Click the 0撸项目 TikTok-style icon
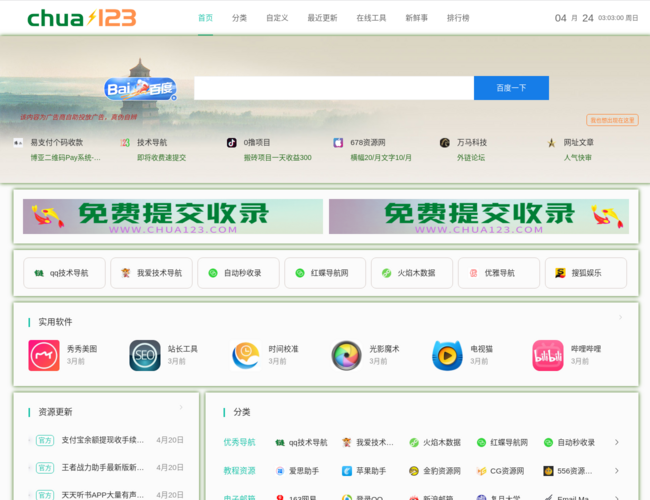This screenshot has width=650, height=500. 231,143
